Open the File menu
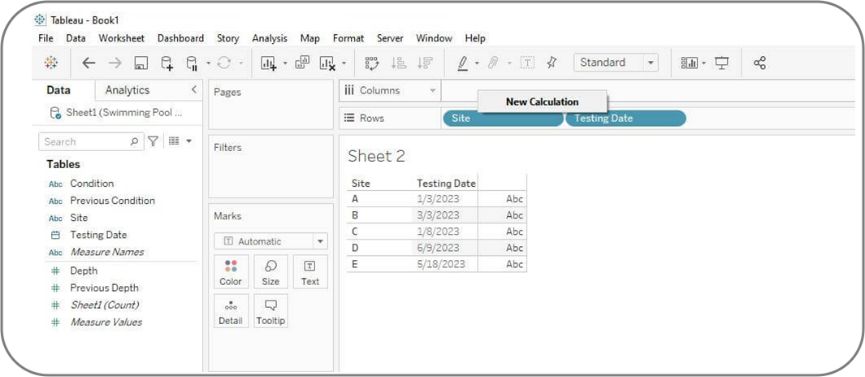 point(46,38)
